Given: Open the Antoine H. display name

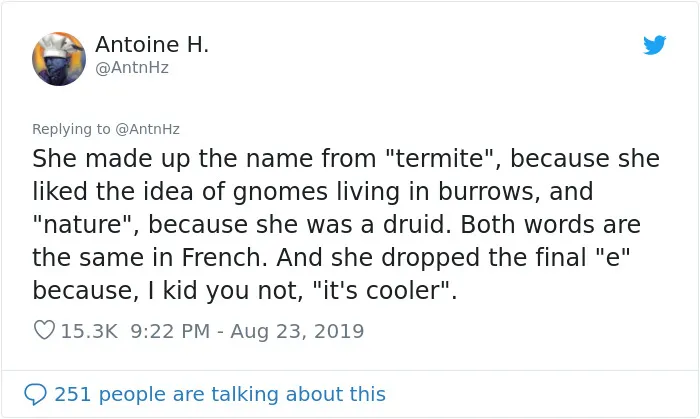Looking at the screenshot, I should click(x=152, y=44).
